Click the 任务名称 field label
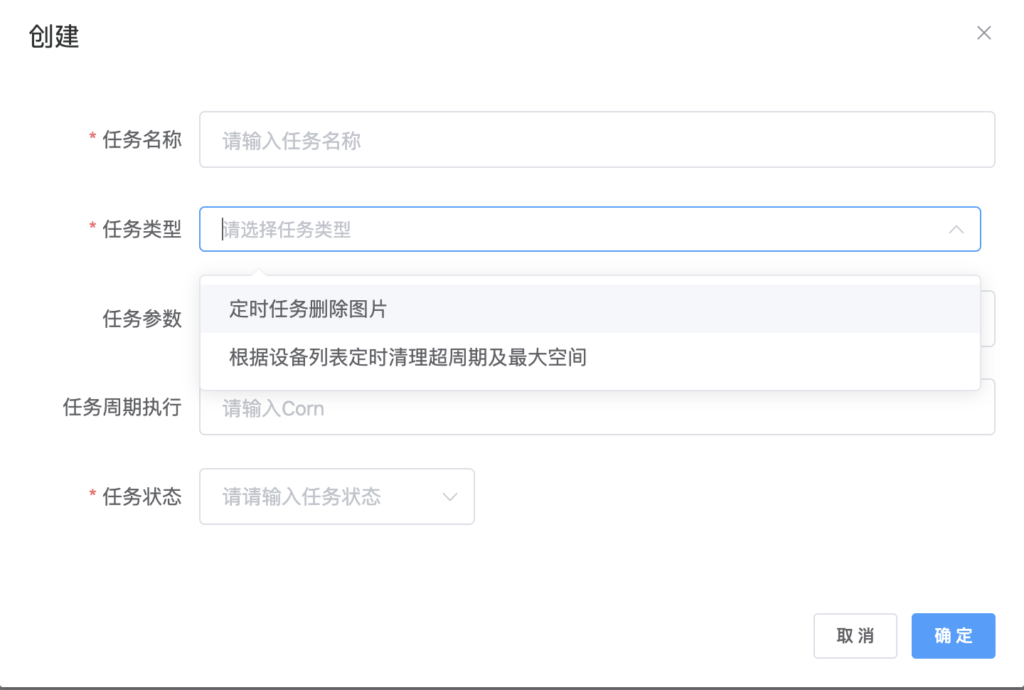1024x690 pixels. pyautogui.click(x=142, y=140)
